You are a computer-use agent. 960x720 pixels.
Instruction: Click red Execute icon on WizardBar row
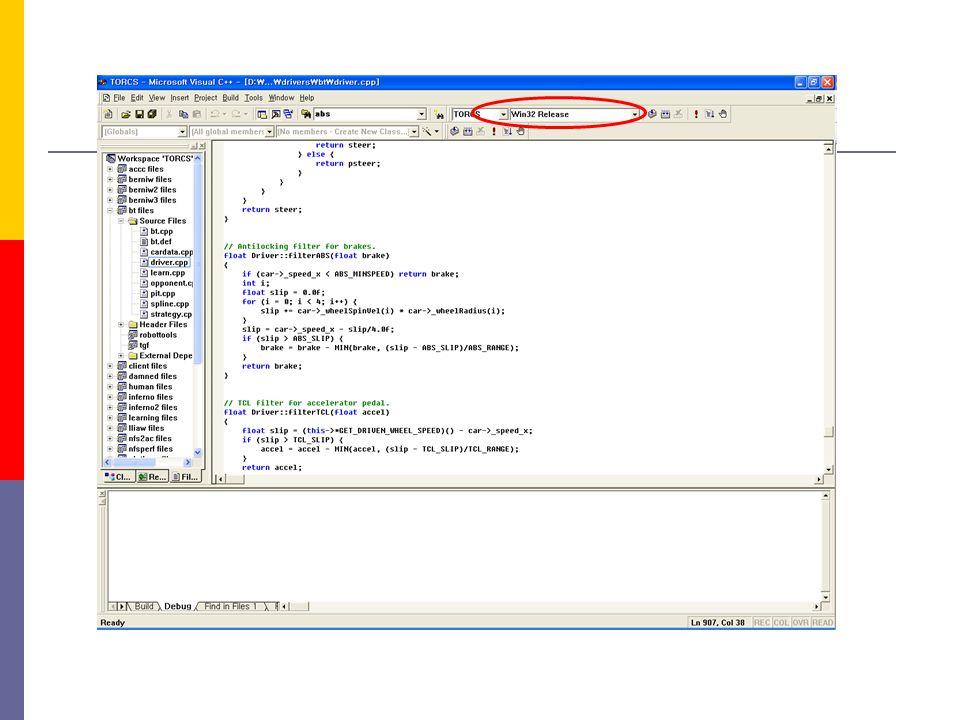(x=494, y=131)
